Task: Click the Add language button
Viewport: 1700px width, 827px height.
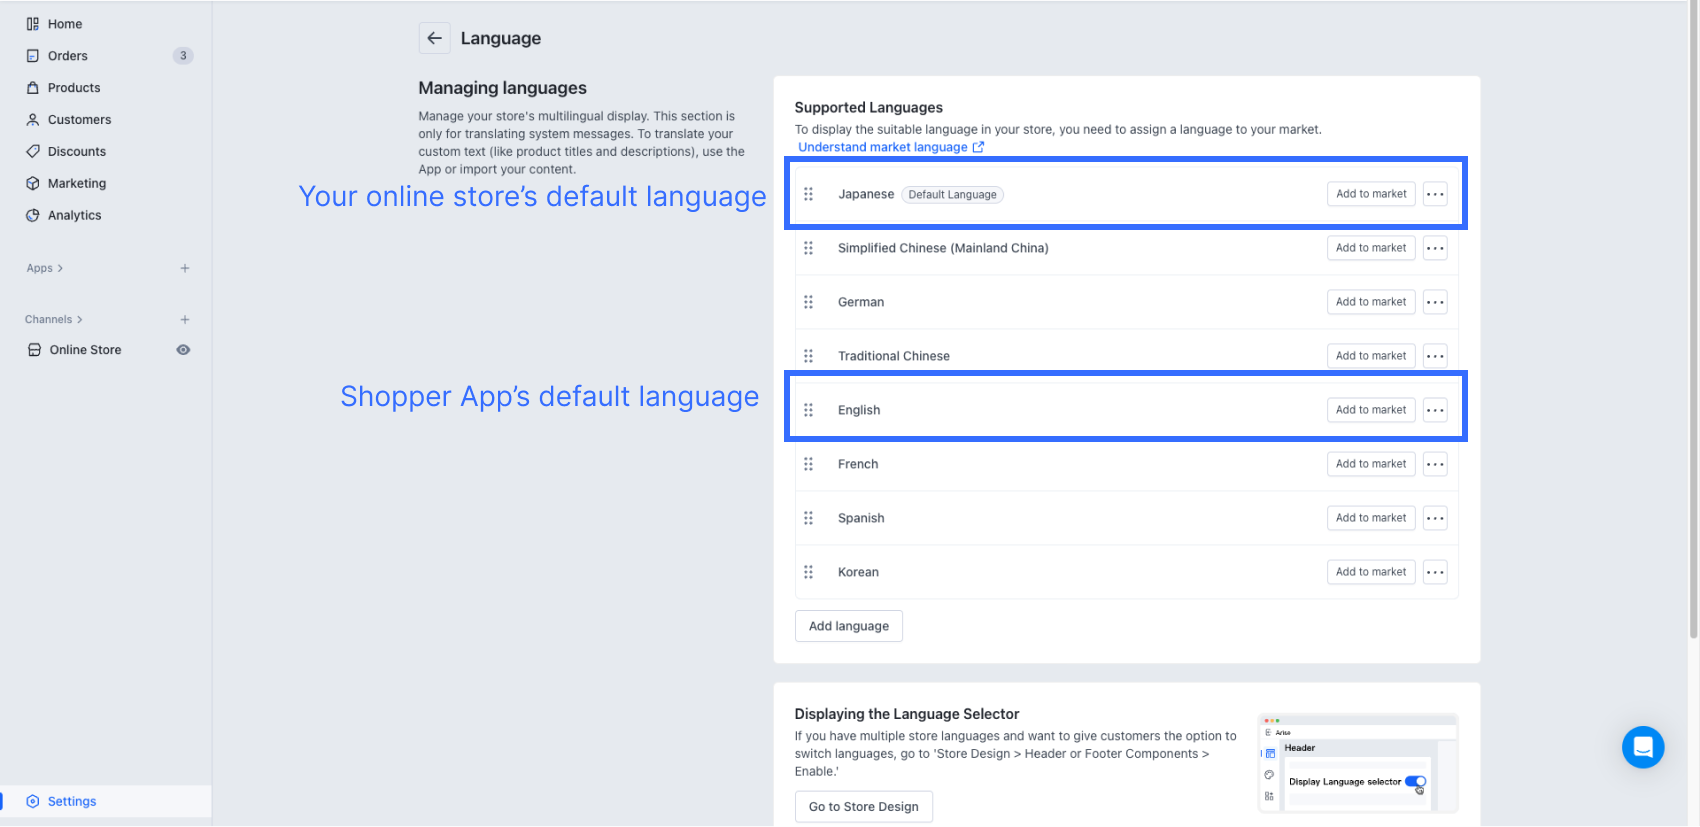Action: 849,626
